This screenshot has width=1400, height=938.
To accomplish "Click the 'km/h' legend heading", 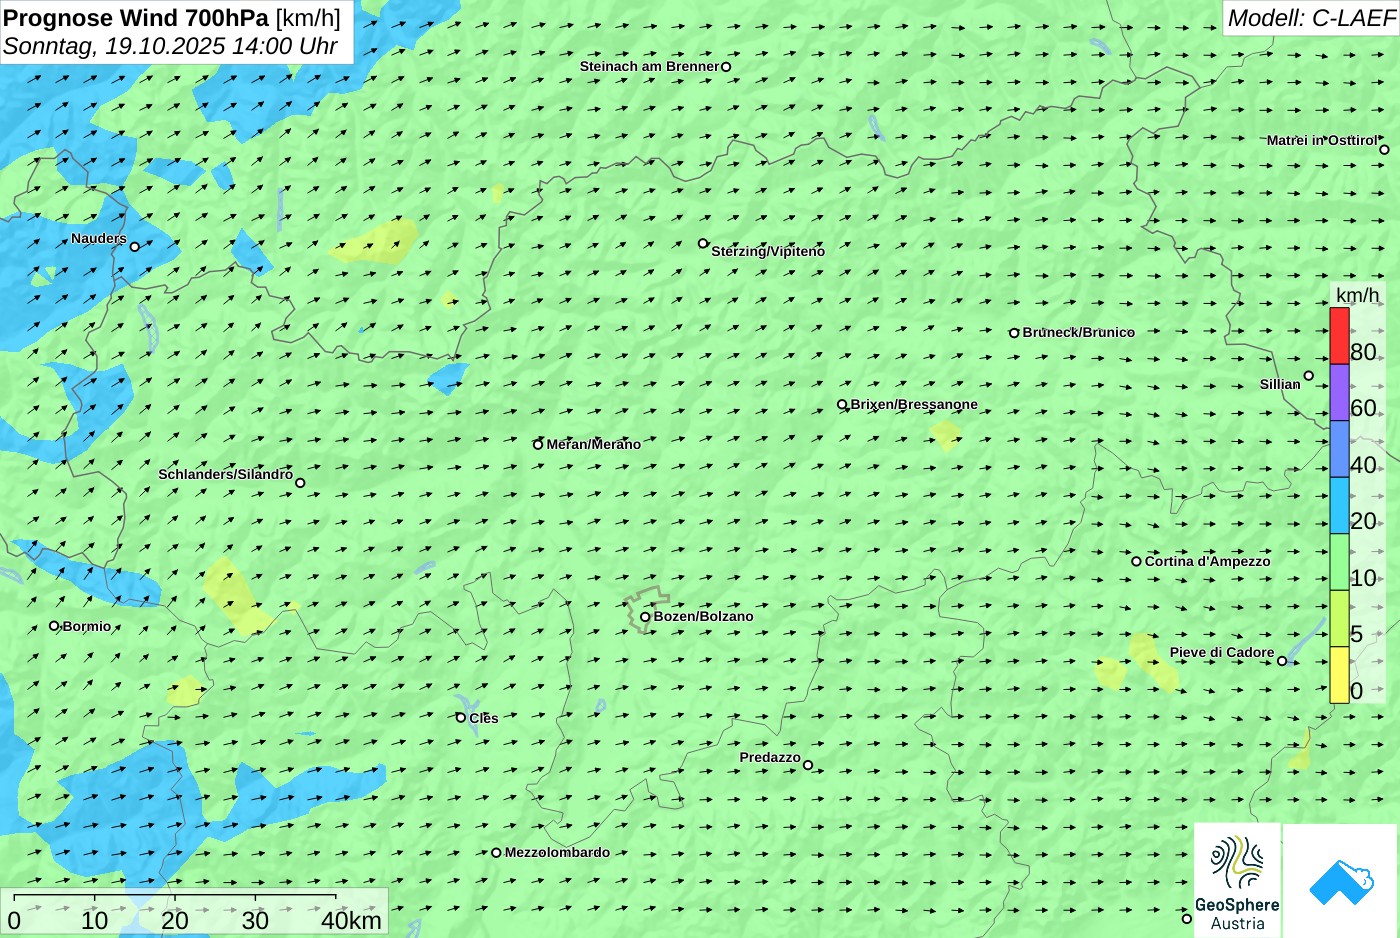I will [x=1357, y=295].
